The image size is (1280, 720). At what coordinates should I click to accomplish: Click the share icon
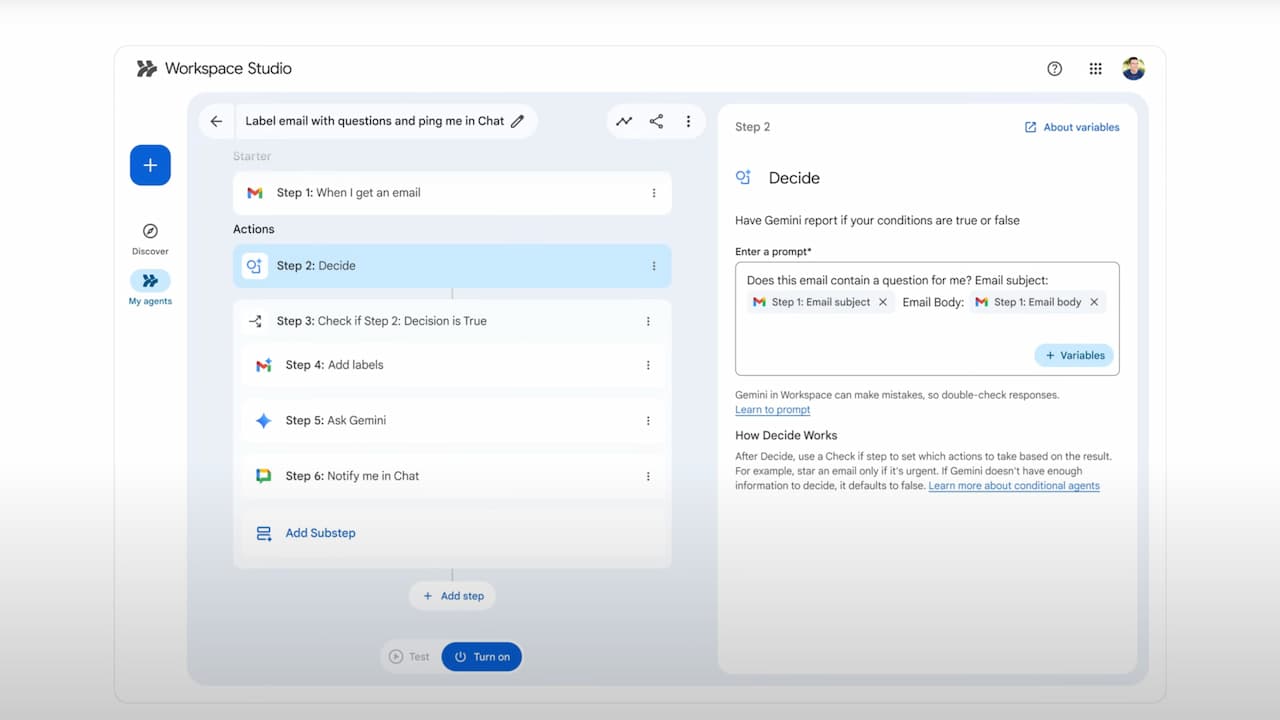(656, 121)
